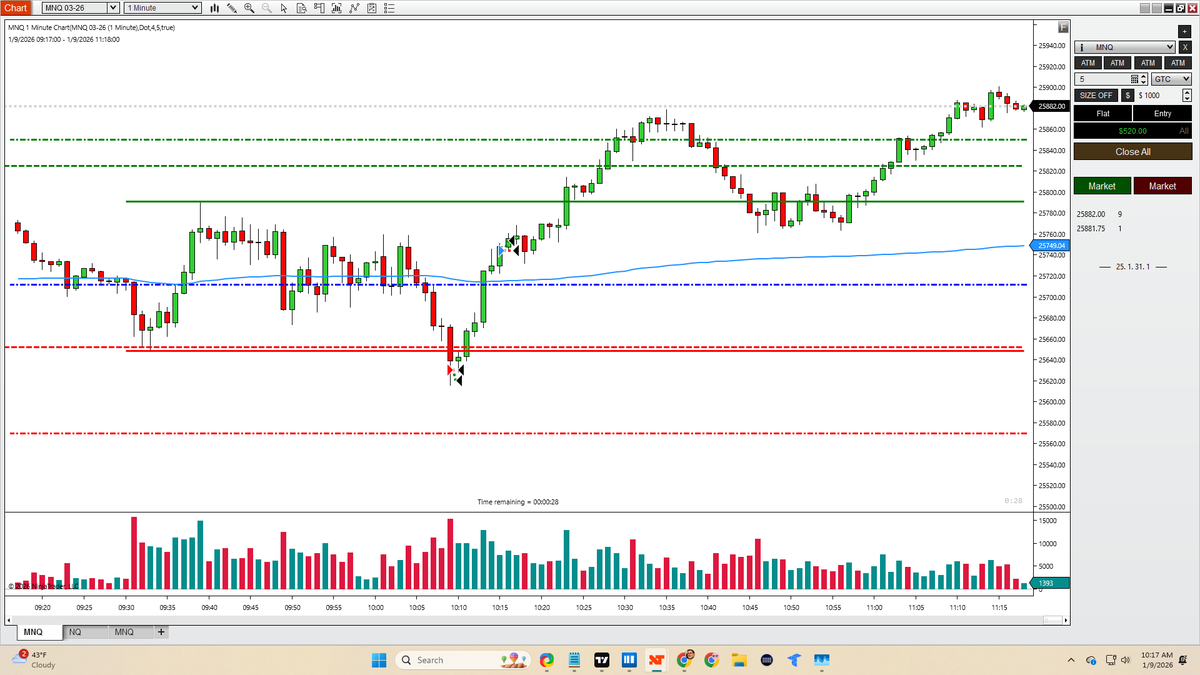Click the plus button in Chart Trader panel
The width and height of the screenshot is (1200, 675).
point(1184,31)
